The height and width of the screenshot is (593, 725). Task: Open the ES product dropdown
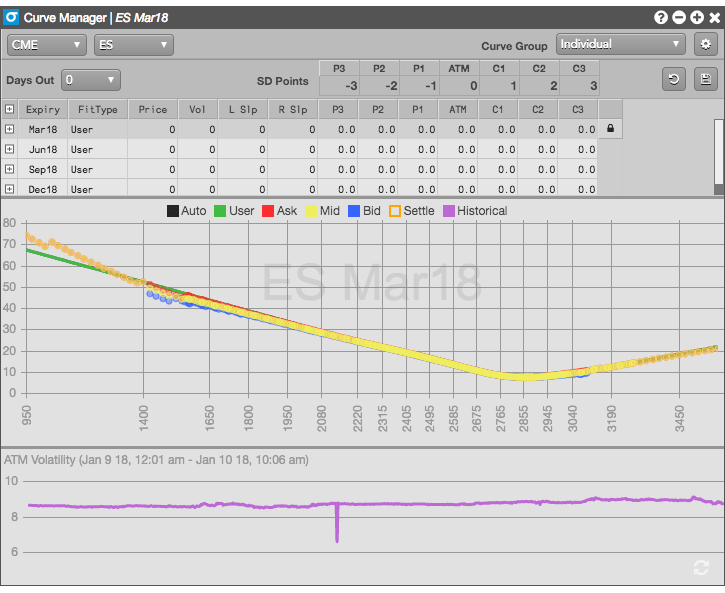(134, 45)
